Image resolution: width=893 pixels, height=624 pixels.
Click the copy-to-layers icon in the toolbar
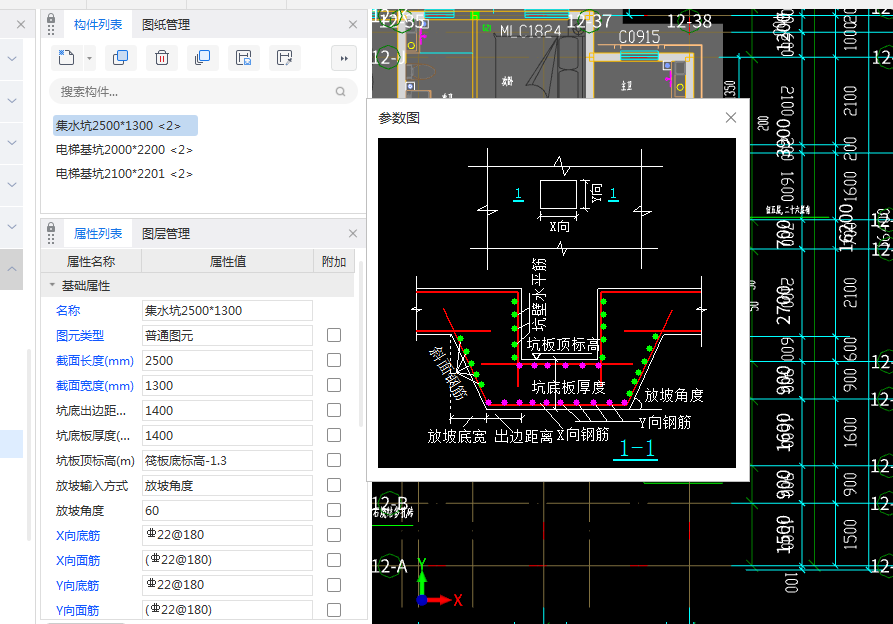(203, 58)
